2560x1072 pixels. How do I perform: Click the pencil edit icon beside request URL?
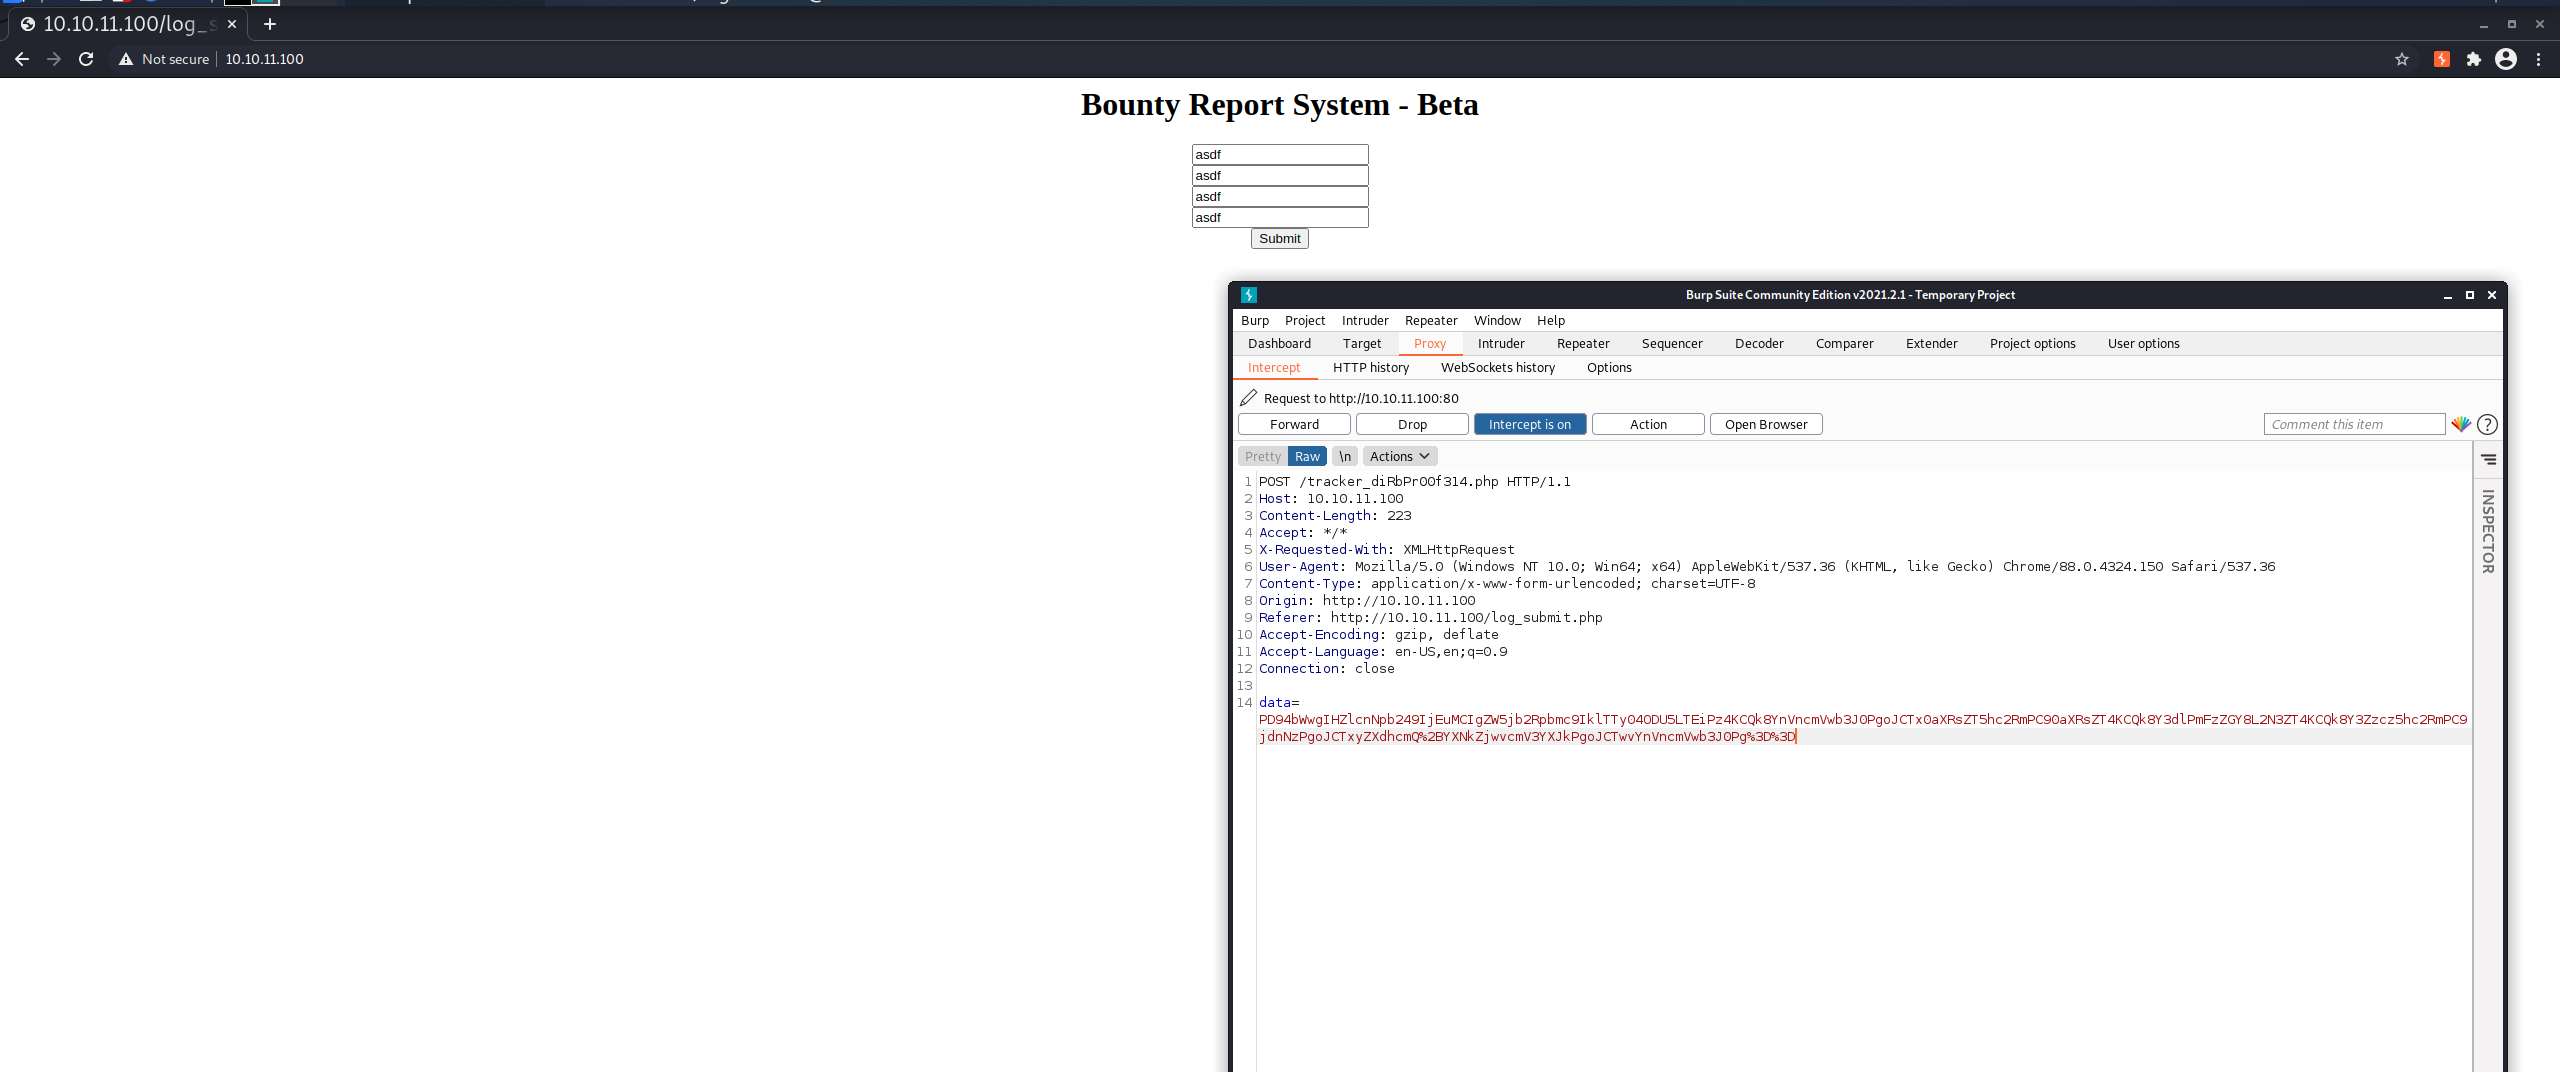tap(1248, 398)
